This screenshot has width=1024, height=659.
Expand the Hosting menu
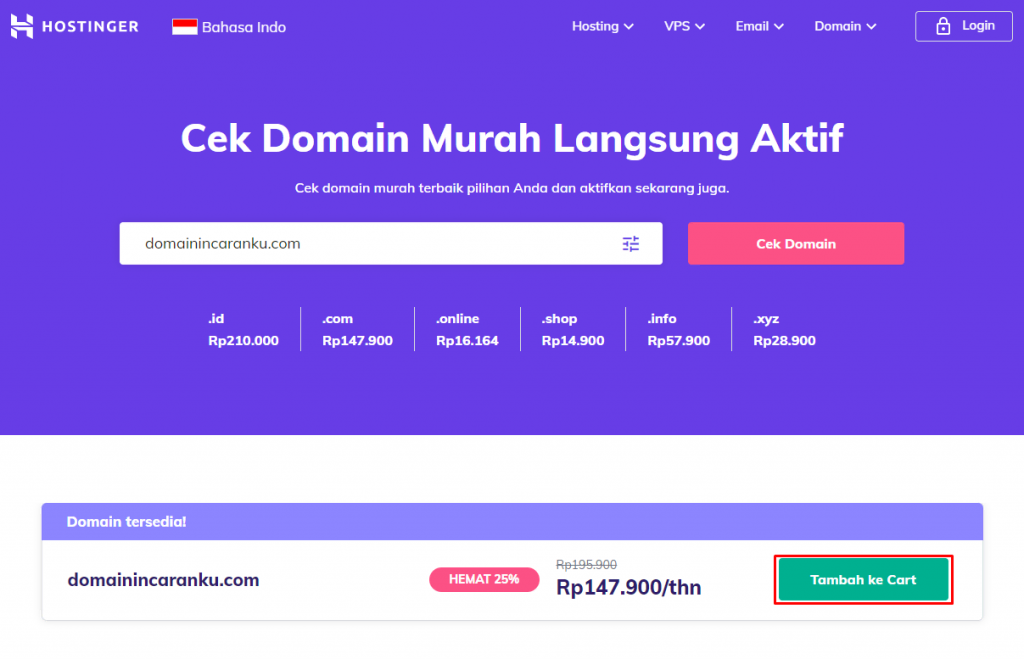click(x=602, y=26)
